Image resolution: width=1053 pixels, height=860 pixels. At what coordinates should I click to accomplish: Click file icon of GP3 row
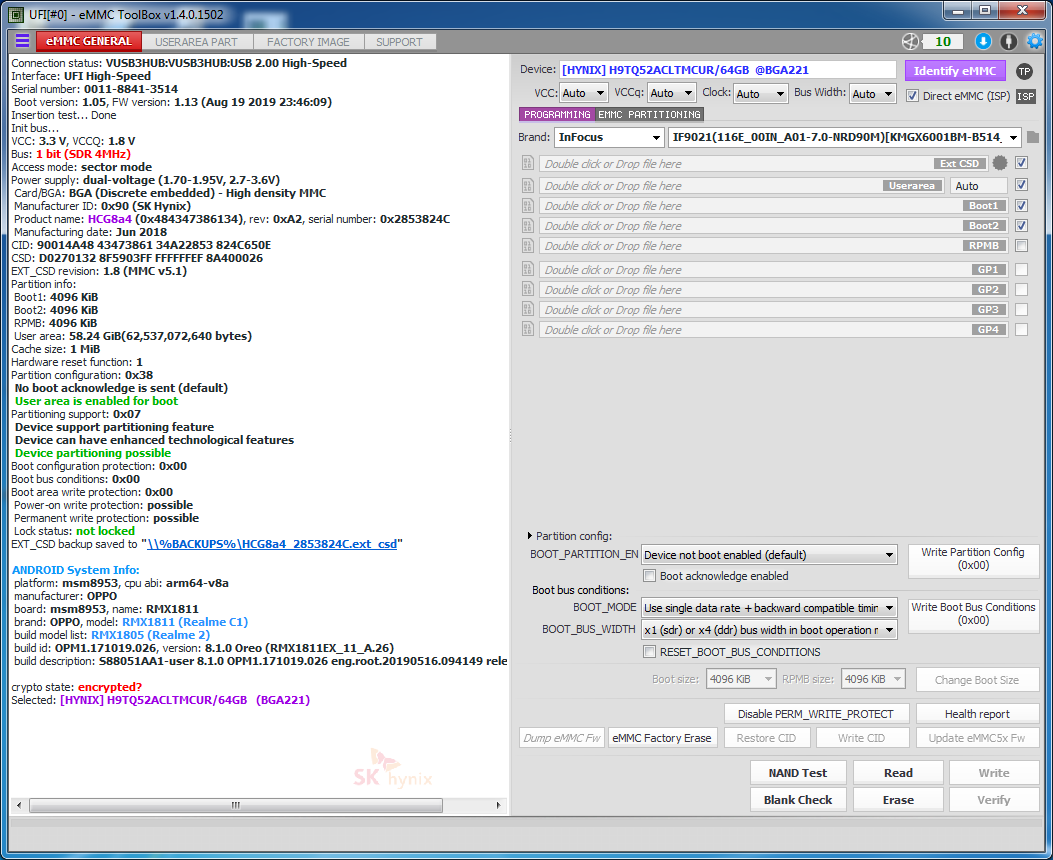tap(528, 309)
